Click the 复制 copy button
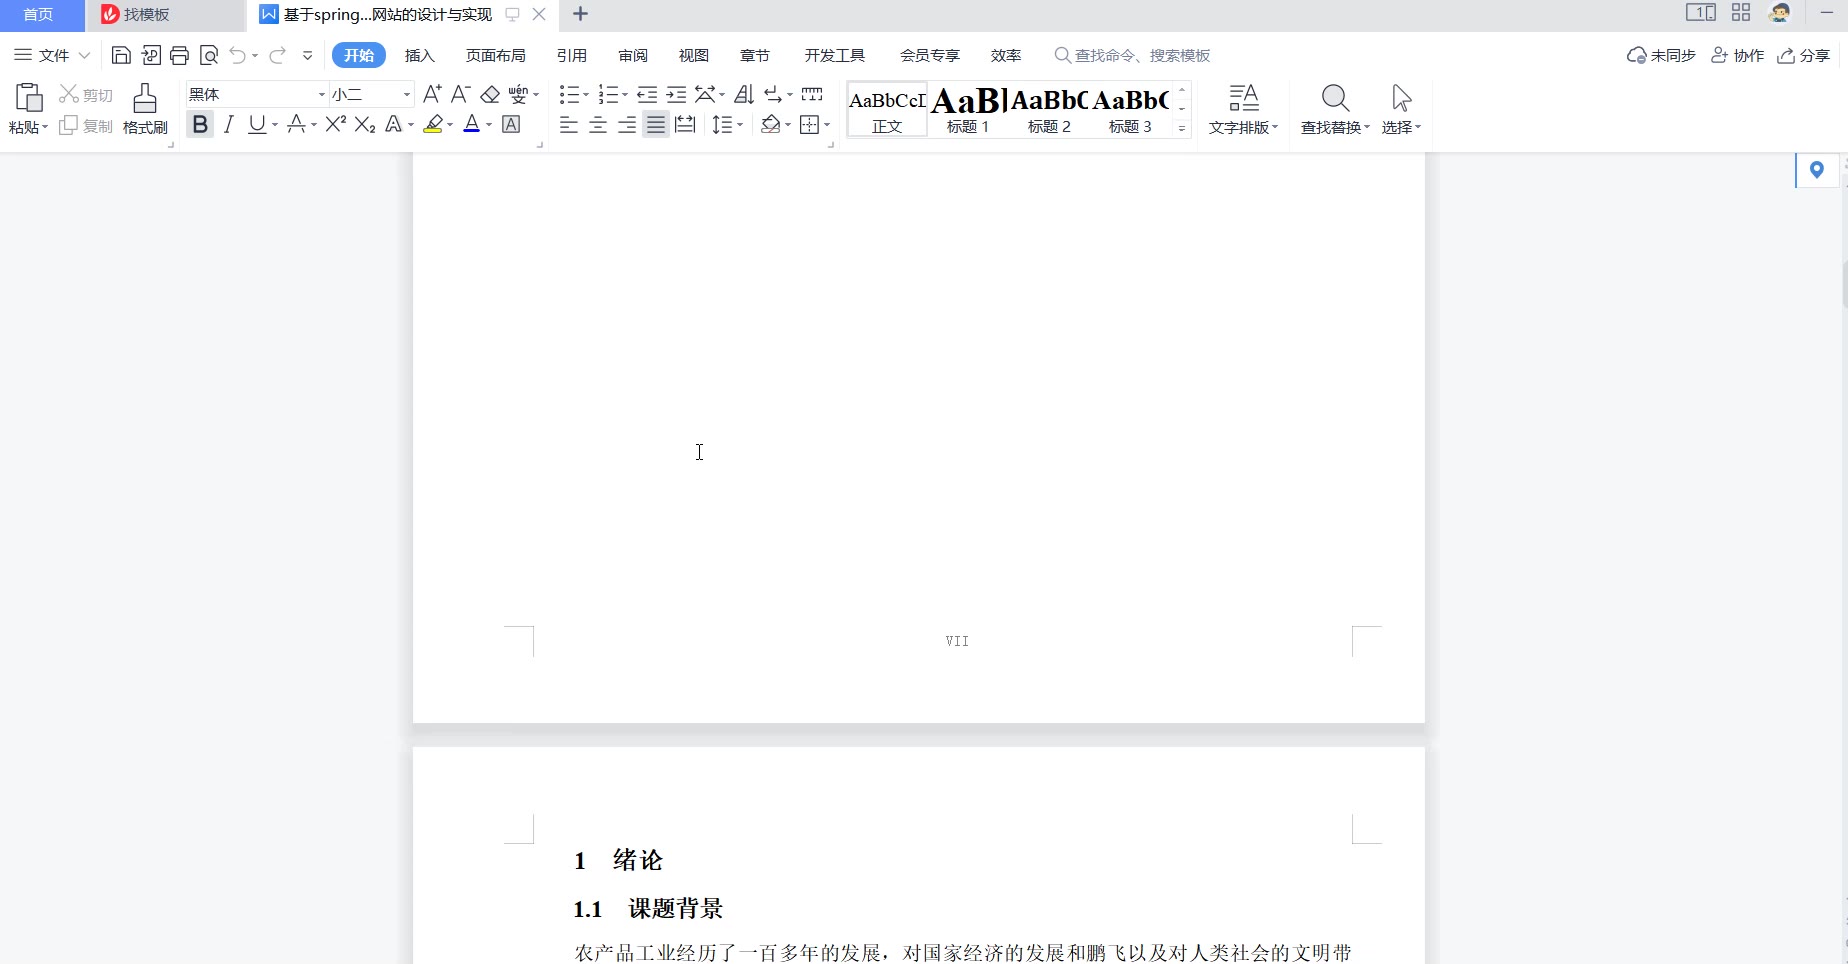Image resolution: width=1848 pixels, height=964 pixels. (86, 126)
